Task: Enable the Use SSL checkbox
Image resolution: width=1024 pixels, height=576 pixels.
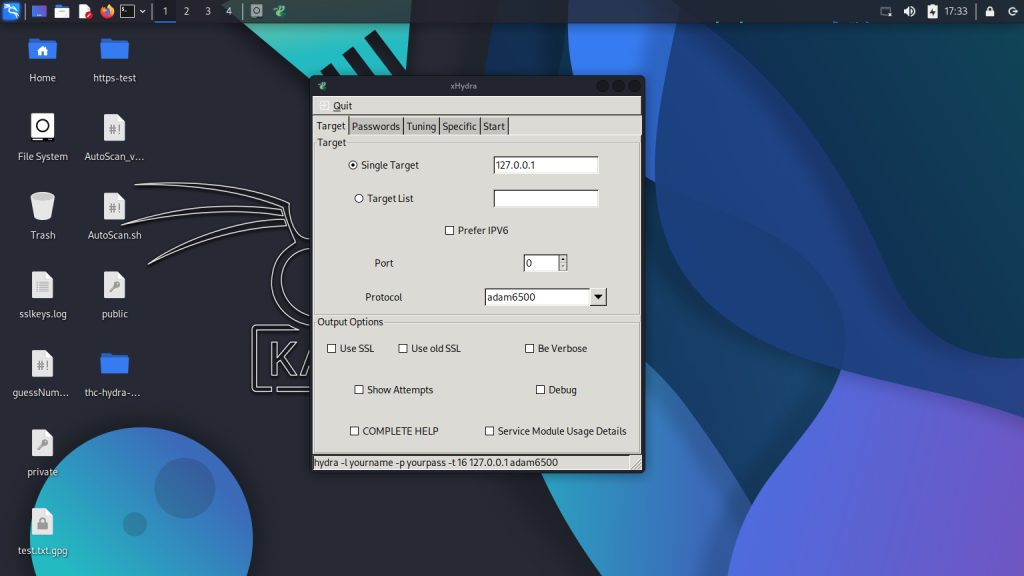Action: click(332, 349)
